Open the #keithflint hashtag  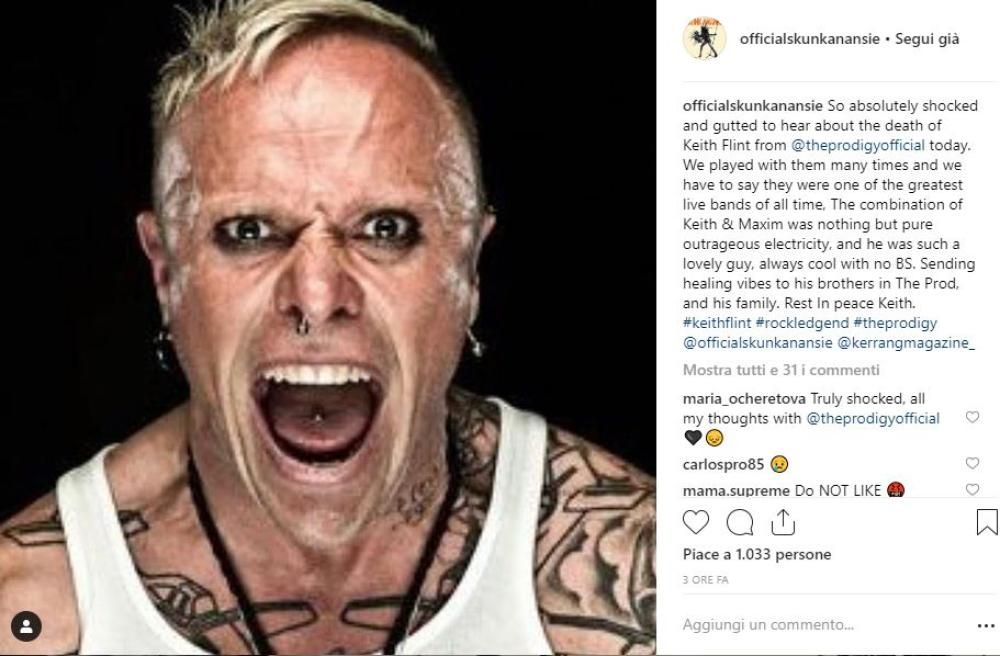[x=717, y=323]
